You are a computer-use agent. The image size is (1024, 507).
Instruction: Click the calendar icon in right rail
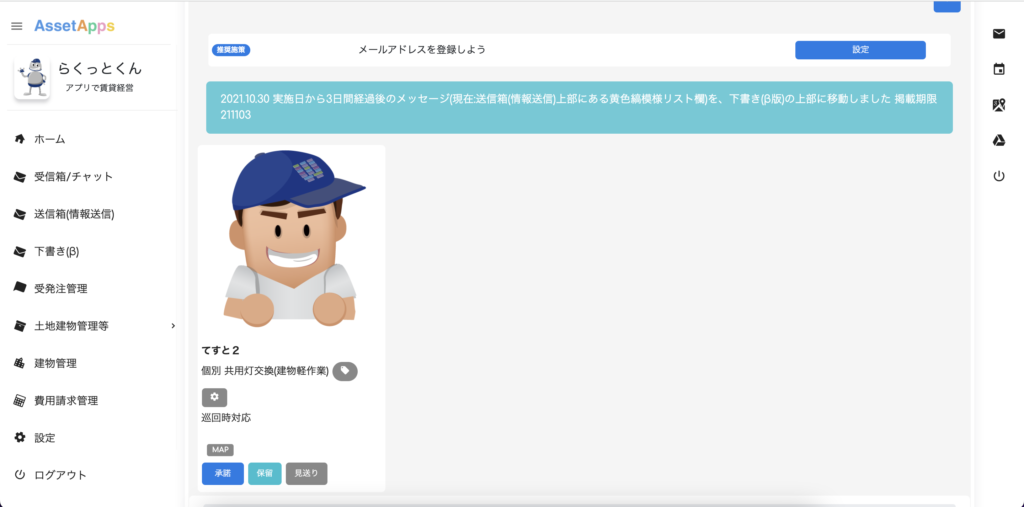(999, 69)
